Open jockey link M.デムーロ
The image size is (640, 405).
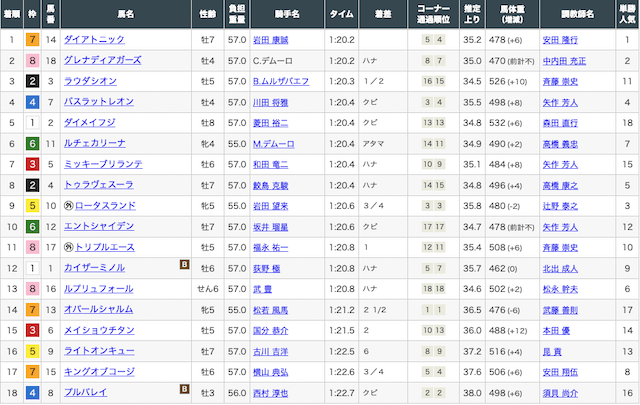click(x=273, y=144)
